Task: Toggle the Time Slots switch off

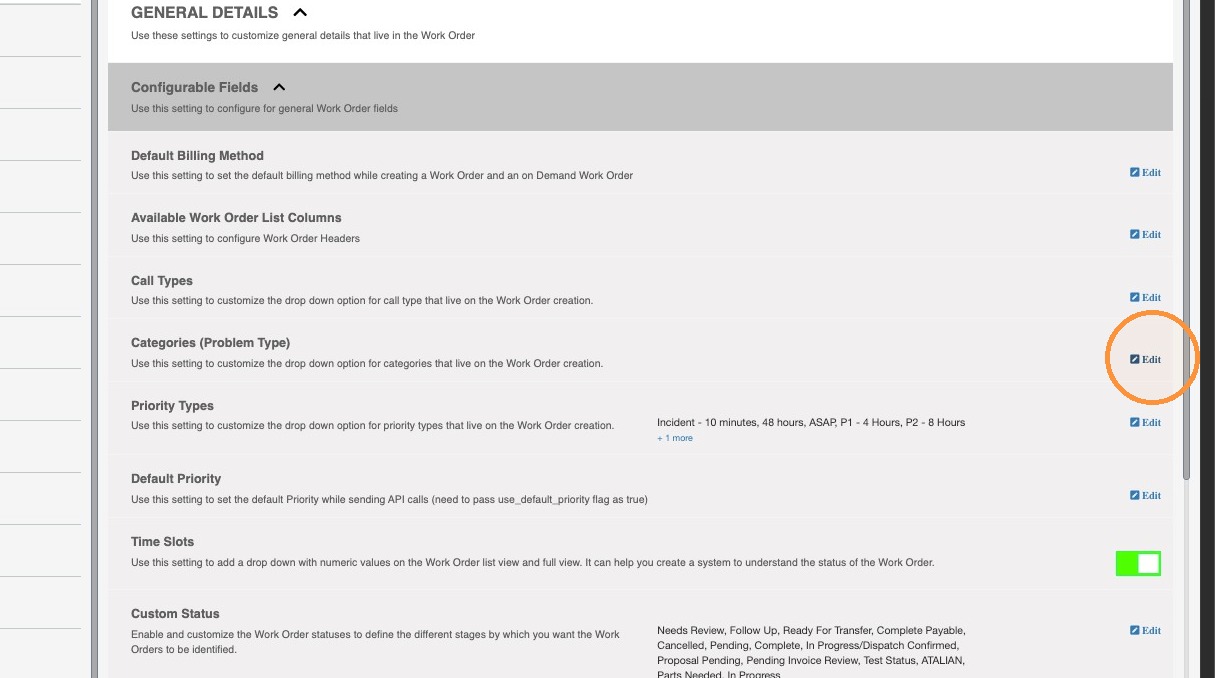Action: pos(1138,563)
